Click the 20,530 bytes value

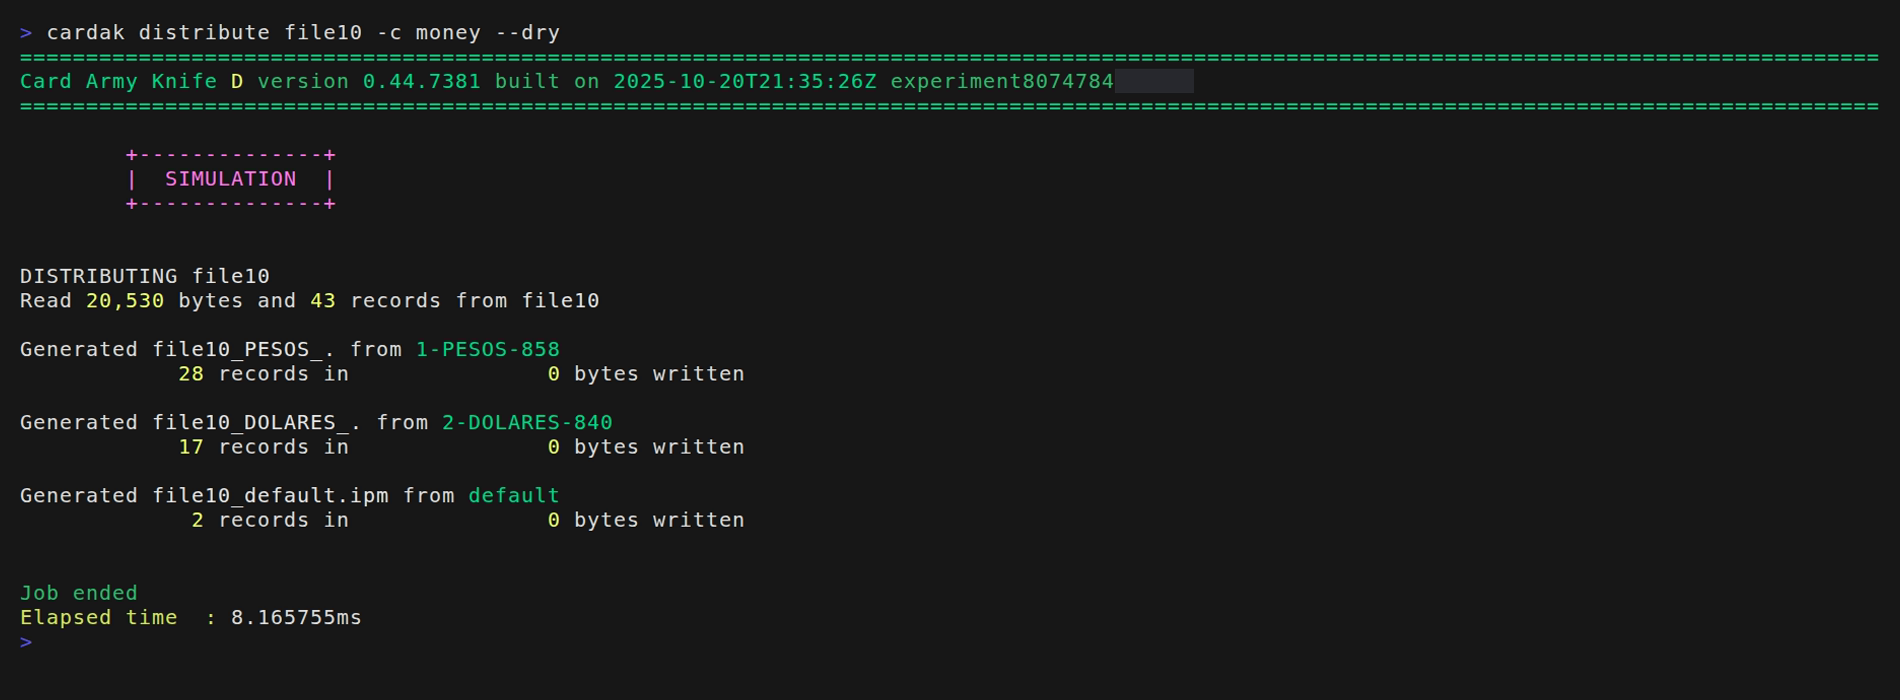[125, 301]
